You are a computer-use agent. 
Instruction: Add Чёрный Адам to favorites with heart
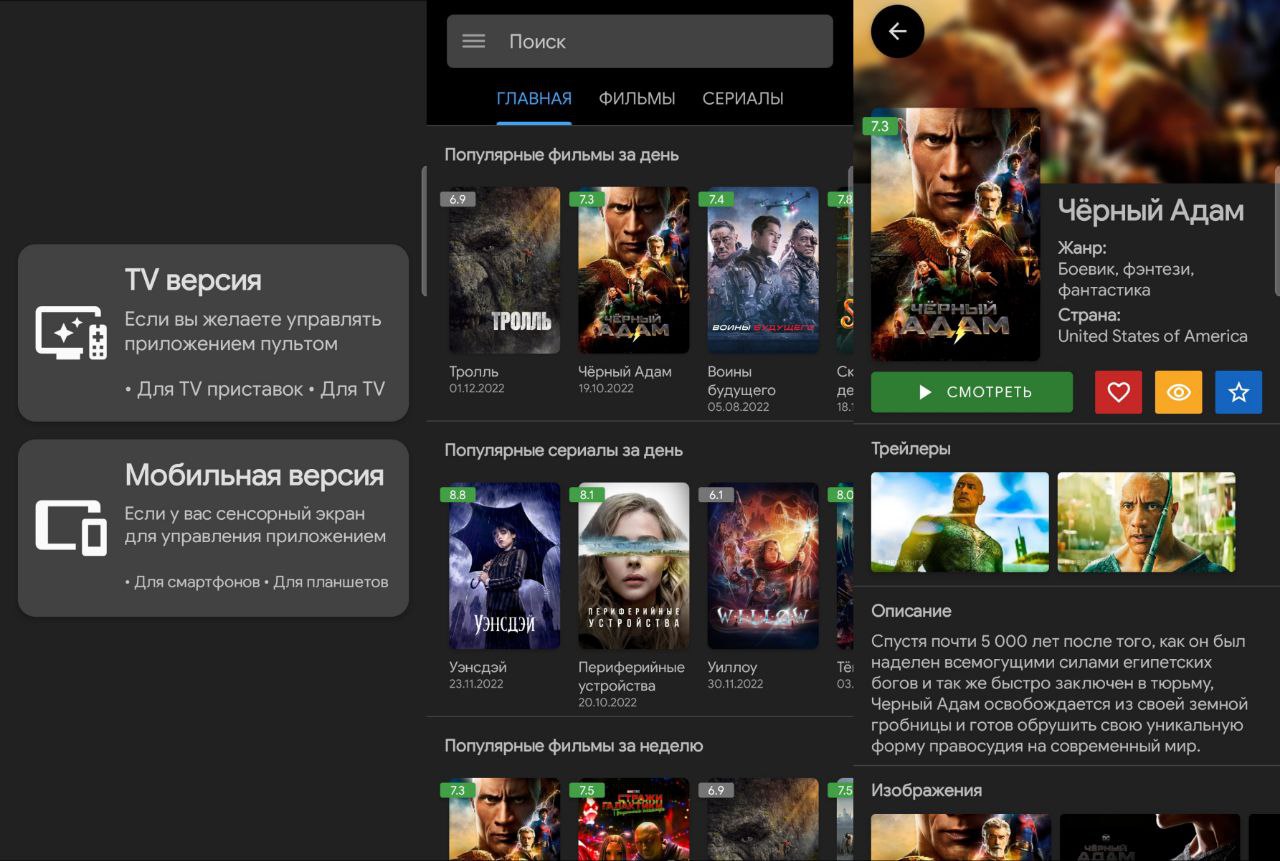1118,392
